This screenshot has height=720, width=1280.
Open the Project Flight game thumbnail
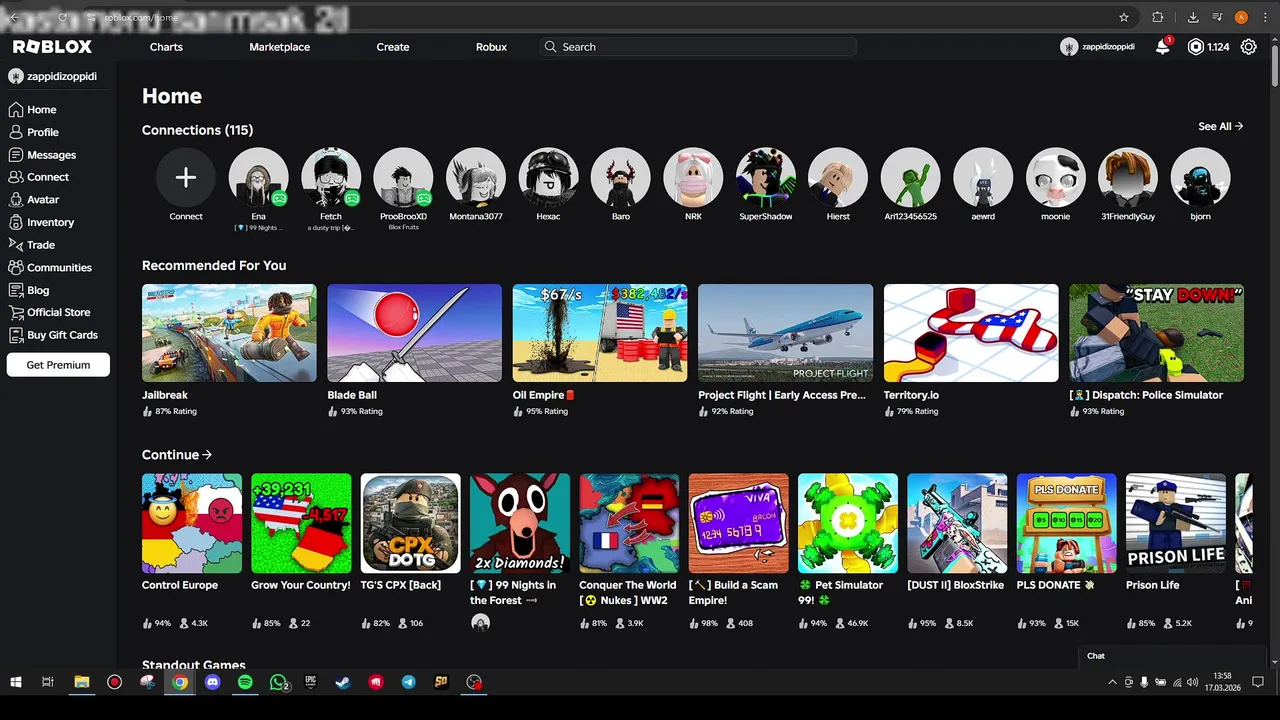point(785,333)
